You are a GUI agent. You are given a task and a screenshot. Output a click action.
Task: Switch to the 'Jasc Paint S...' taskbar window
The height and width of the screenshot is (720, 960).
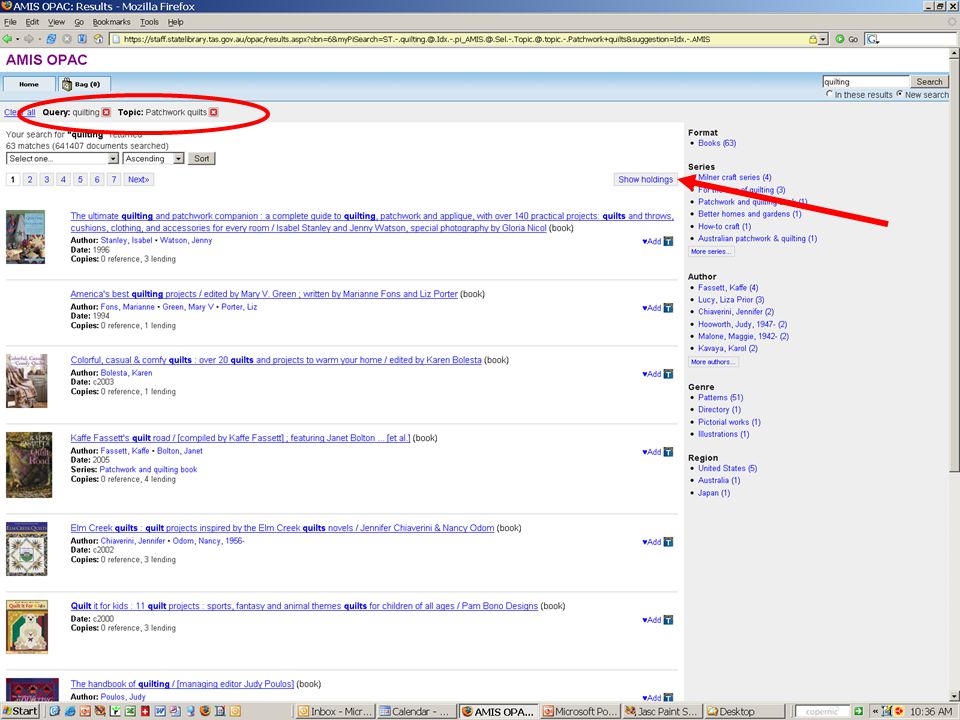661,711
